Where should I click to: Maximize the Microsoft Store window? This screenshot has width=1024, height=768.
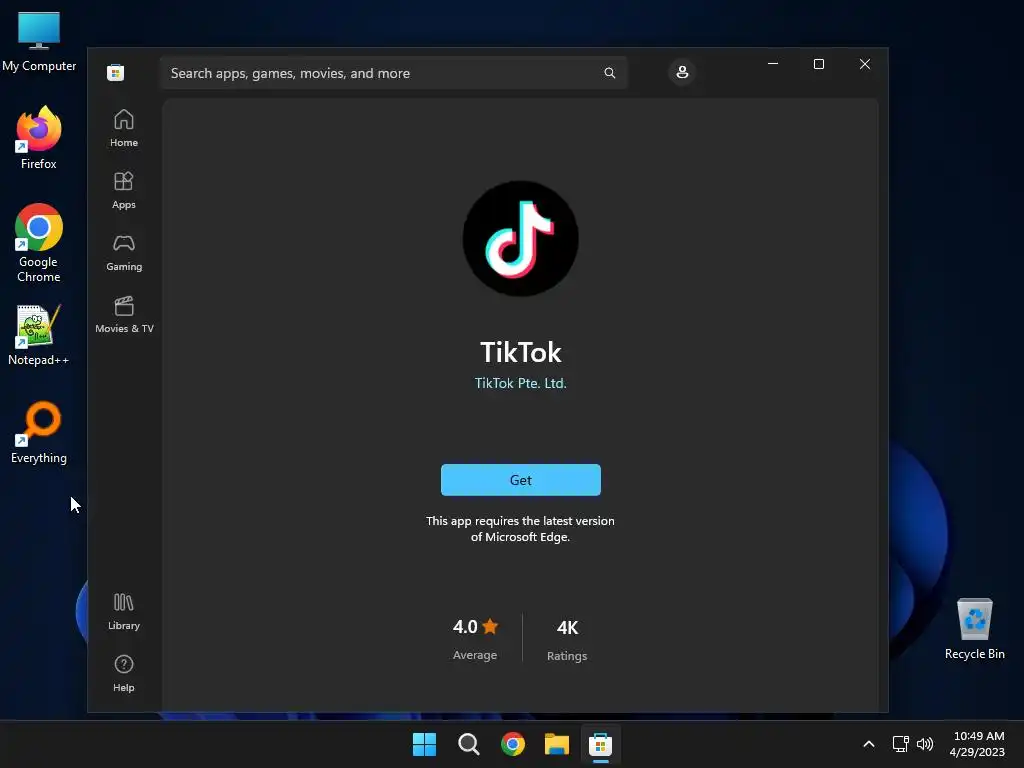(x=819, y=64)
